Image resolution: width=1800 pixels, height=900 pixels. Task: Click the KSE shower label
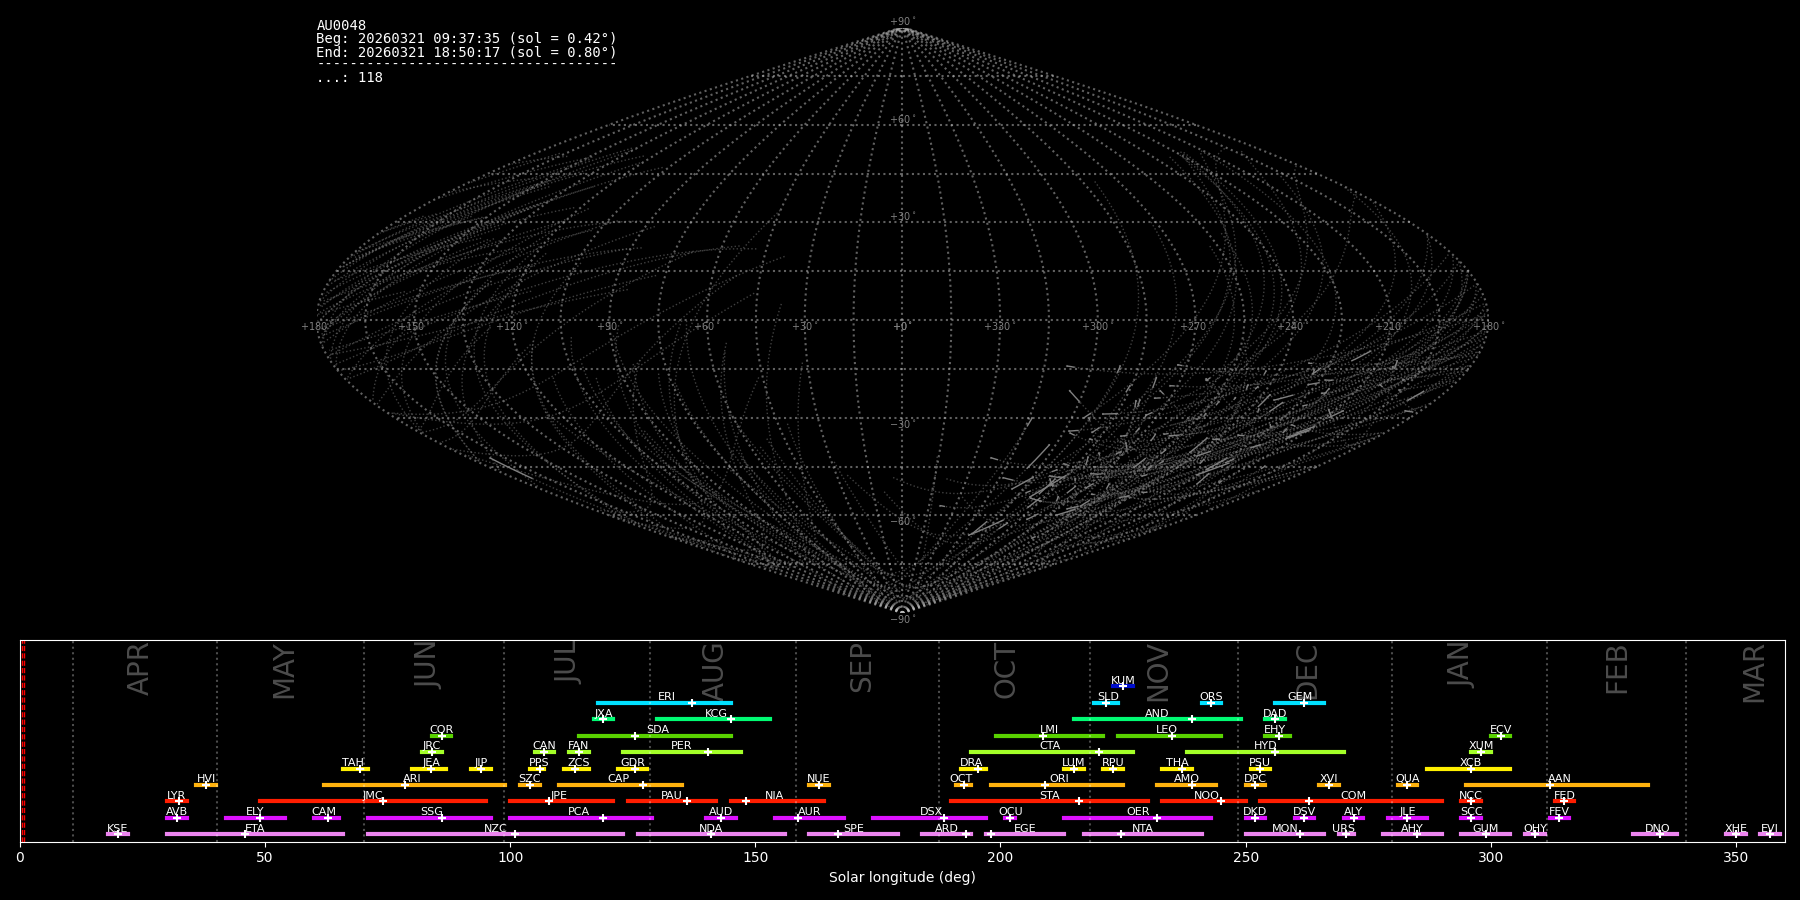click(x=117, y=829)
